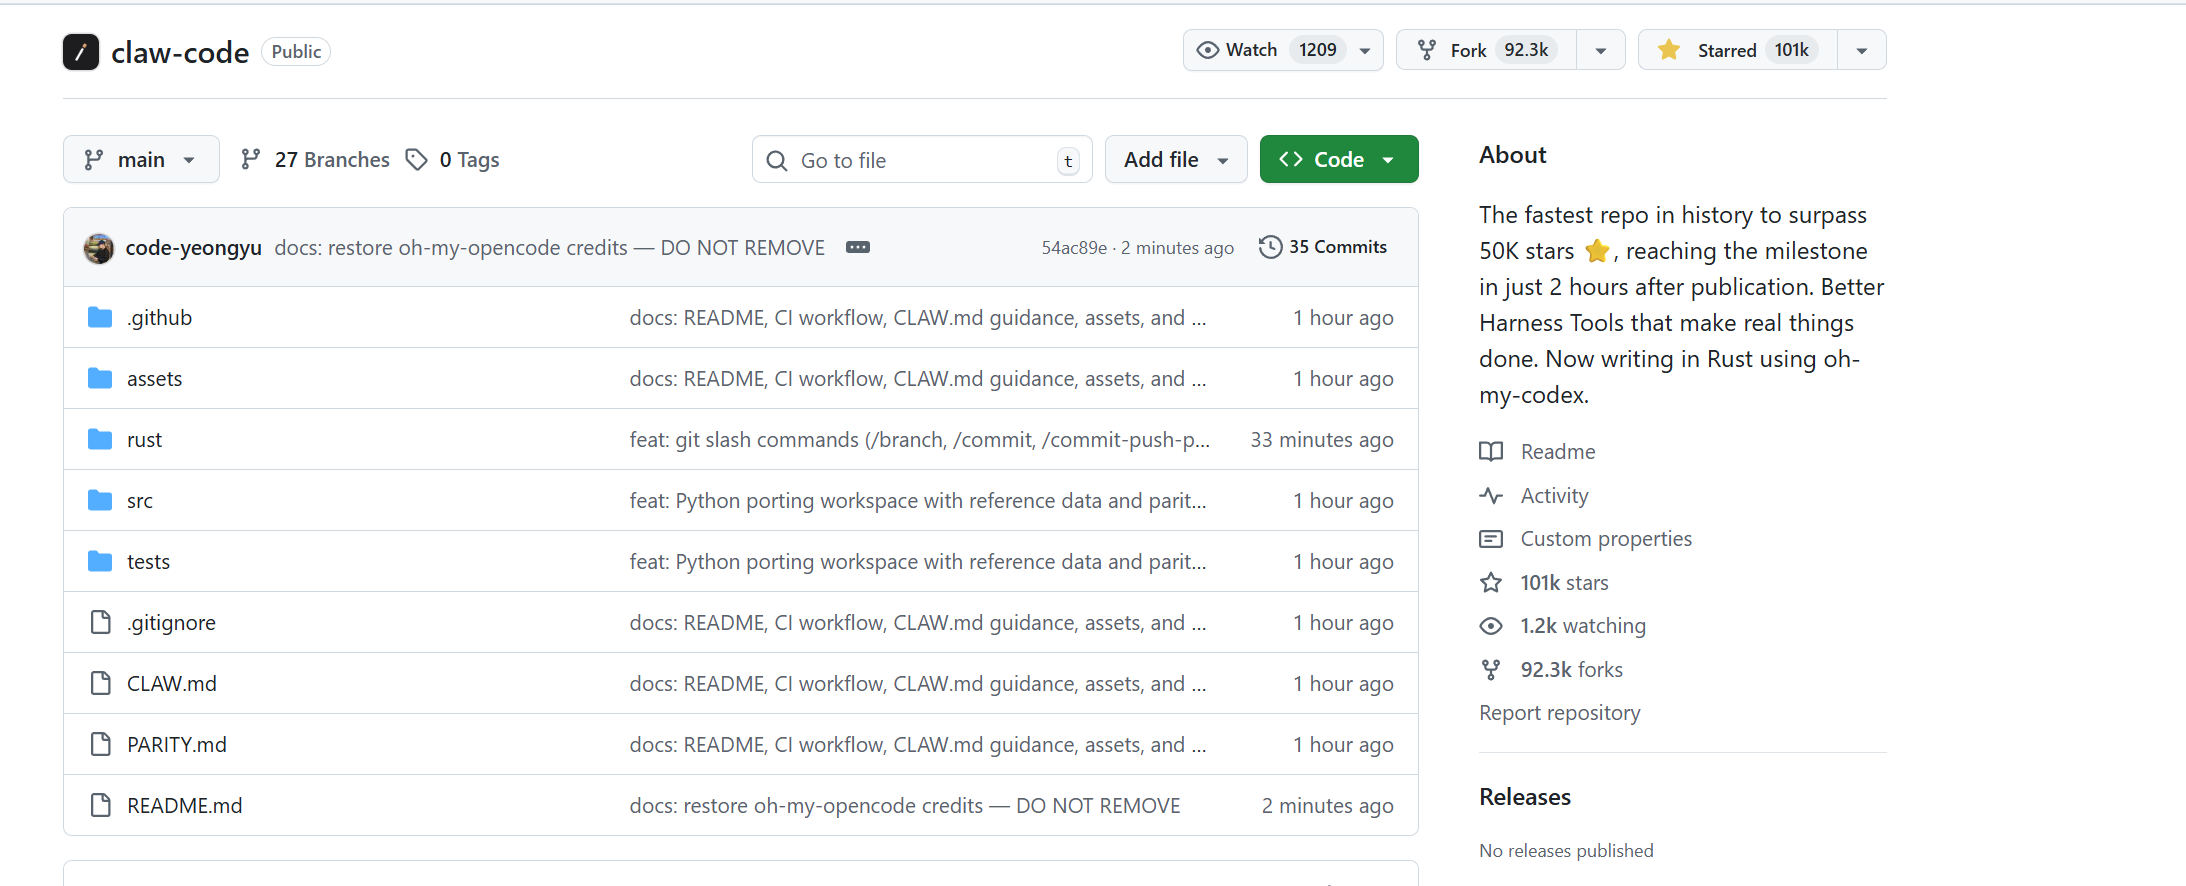Open the repository Activity page
This screenshot has width=2186, height=886.
1554,496
